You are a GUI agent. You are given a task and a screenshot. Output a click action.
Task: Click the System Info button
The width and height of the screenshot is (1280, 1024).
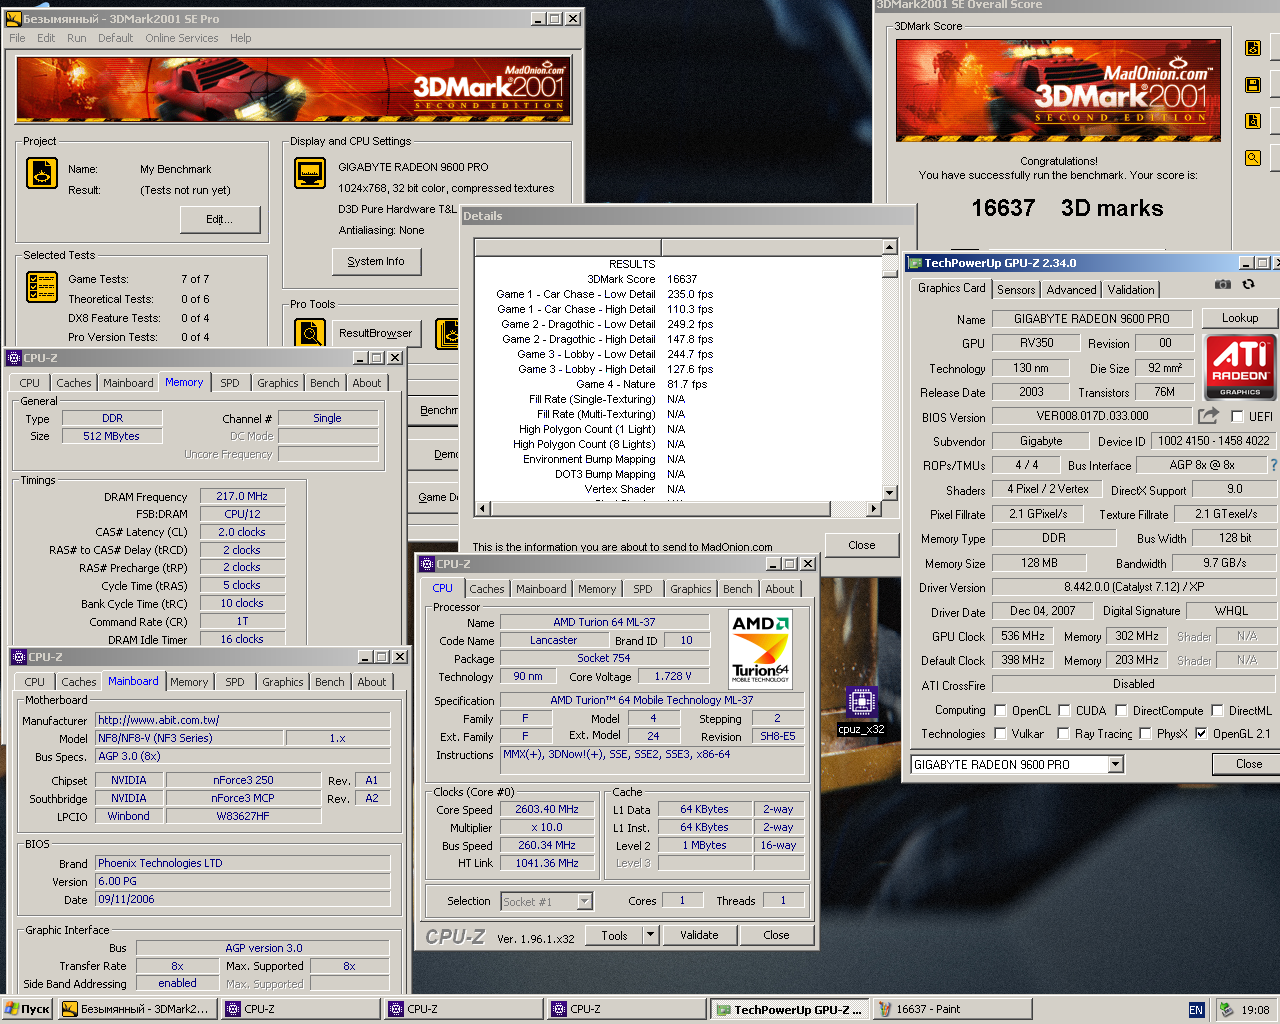coord(376,261)
